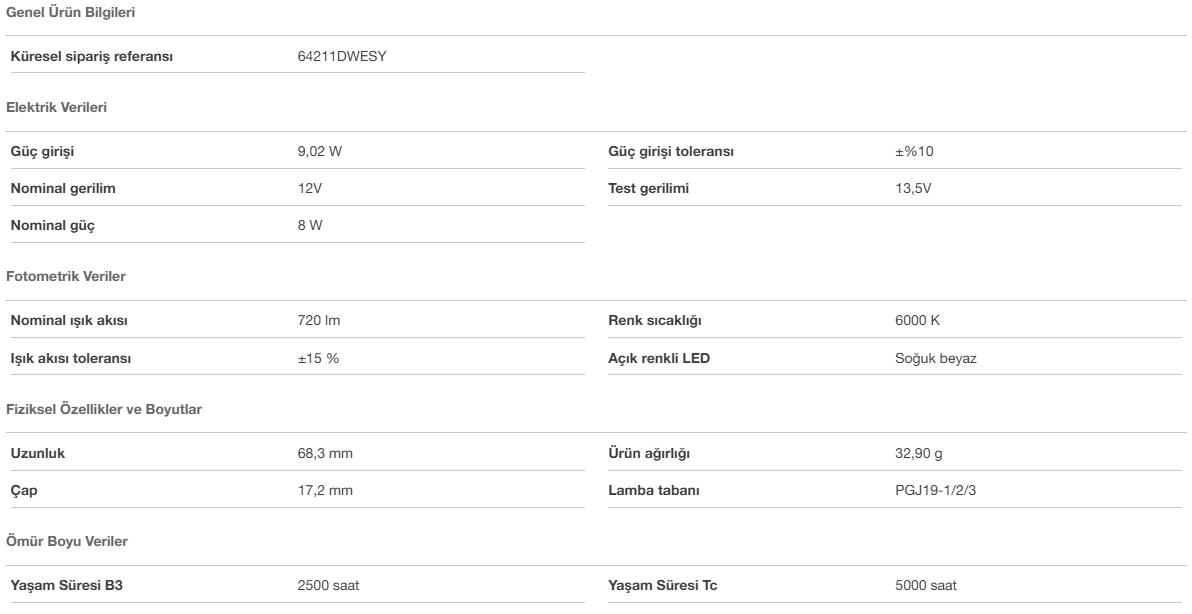This screenshot has width=1192, height=614.
Task: Select the Renk sıcaklığı value 6000 K
Action: pyautogui.click(x=918, y=321)
